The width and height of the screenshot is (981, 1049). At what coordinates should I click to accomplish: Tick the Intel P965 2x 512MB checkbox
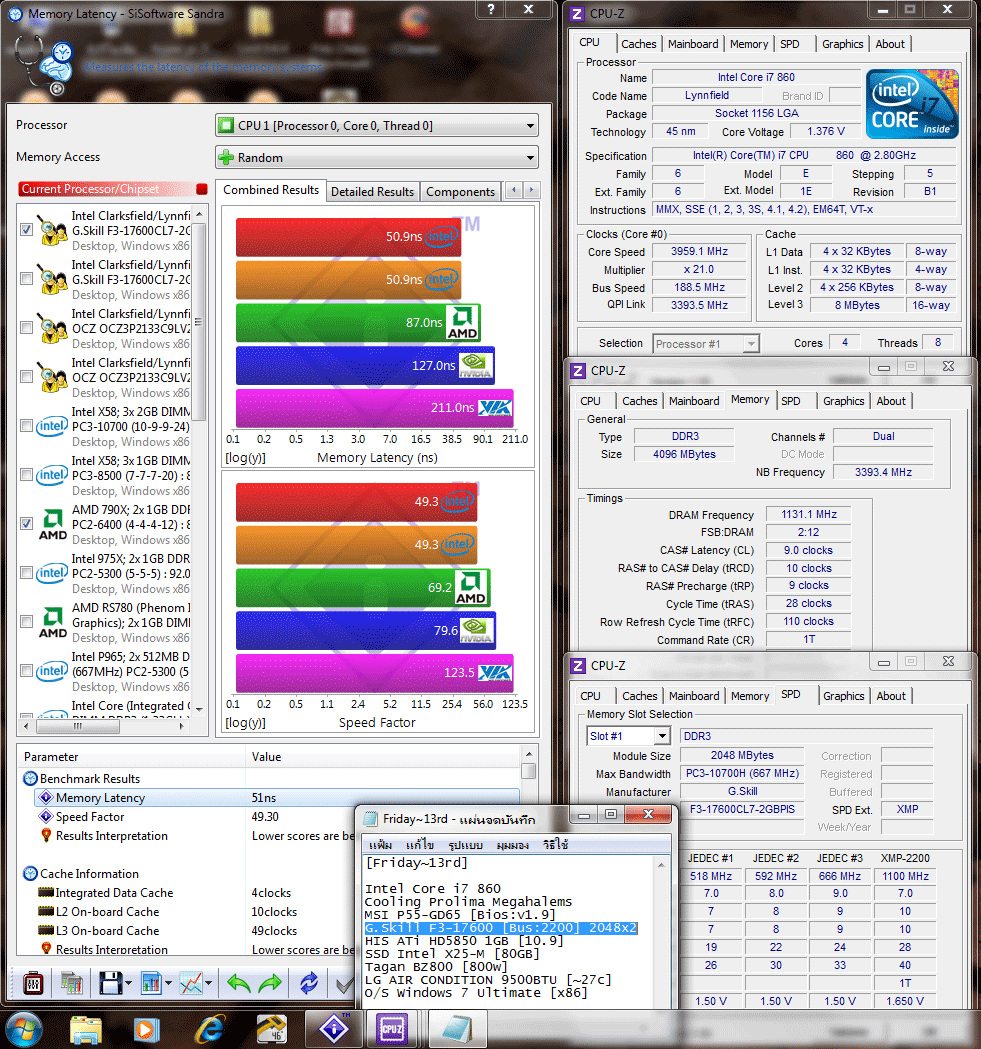26,670
